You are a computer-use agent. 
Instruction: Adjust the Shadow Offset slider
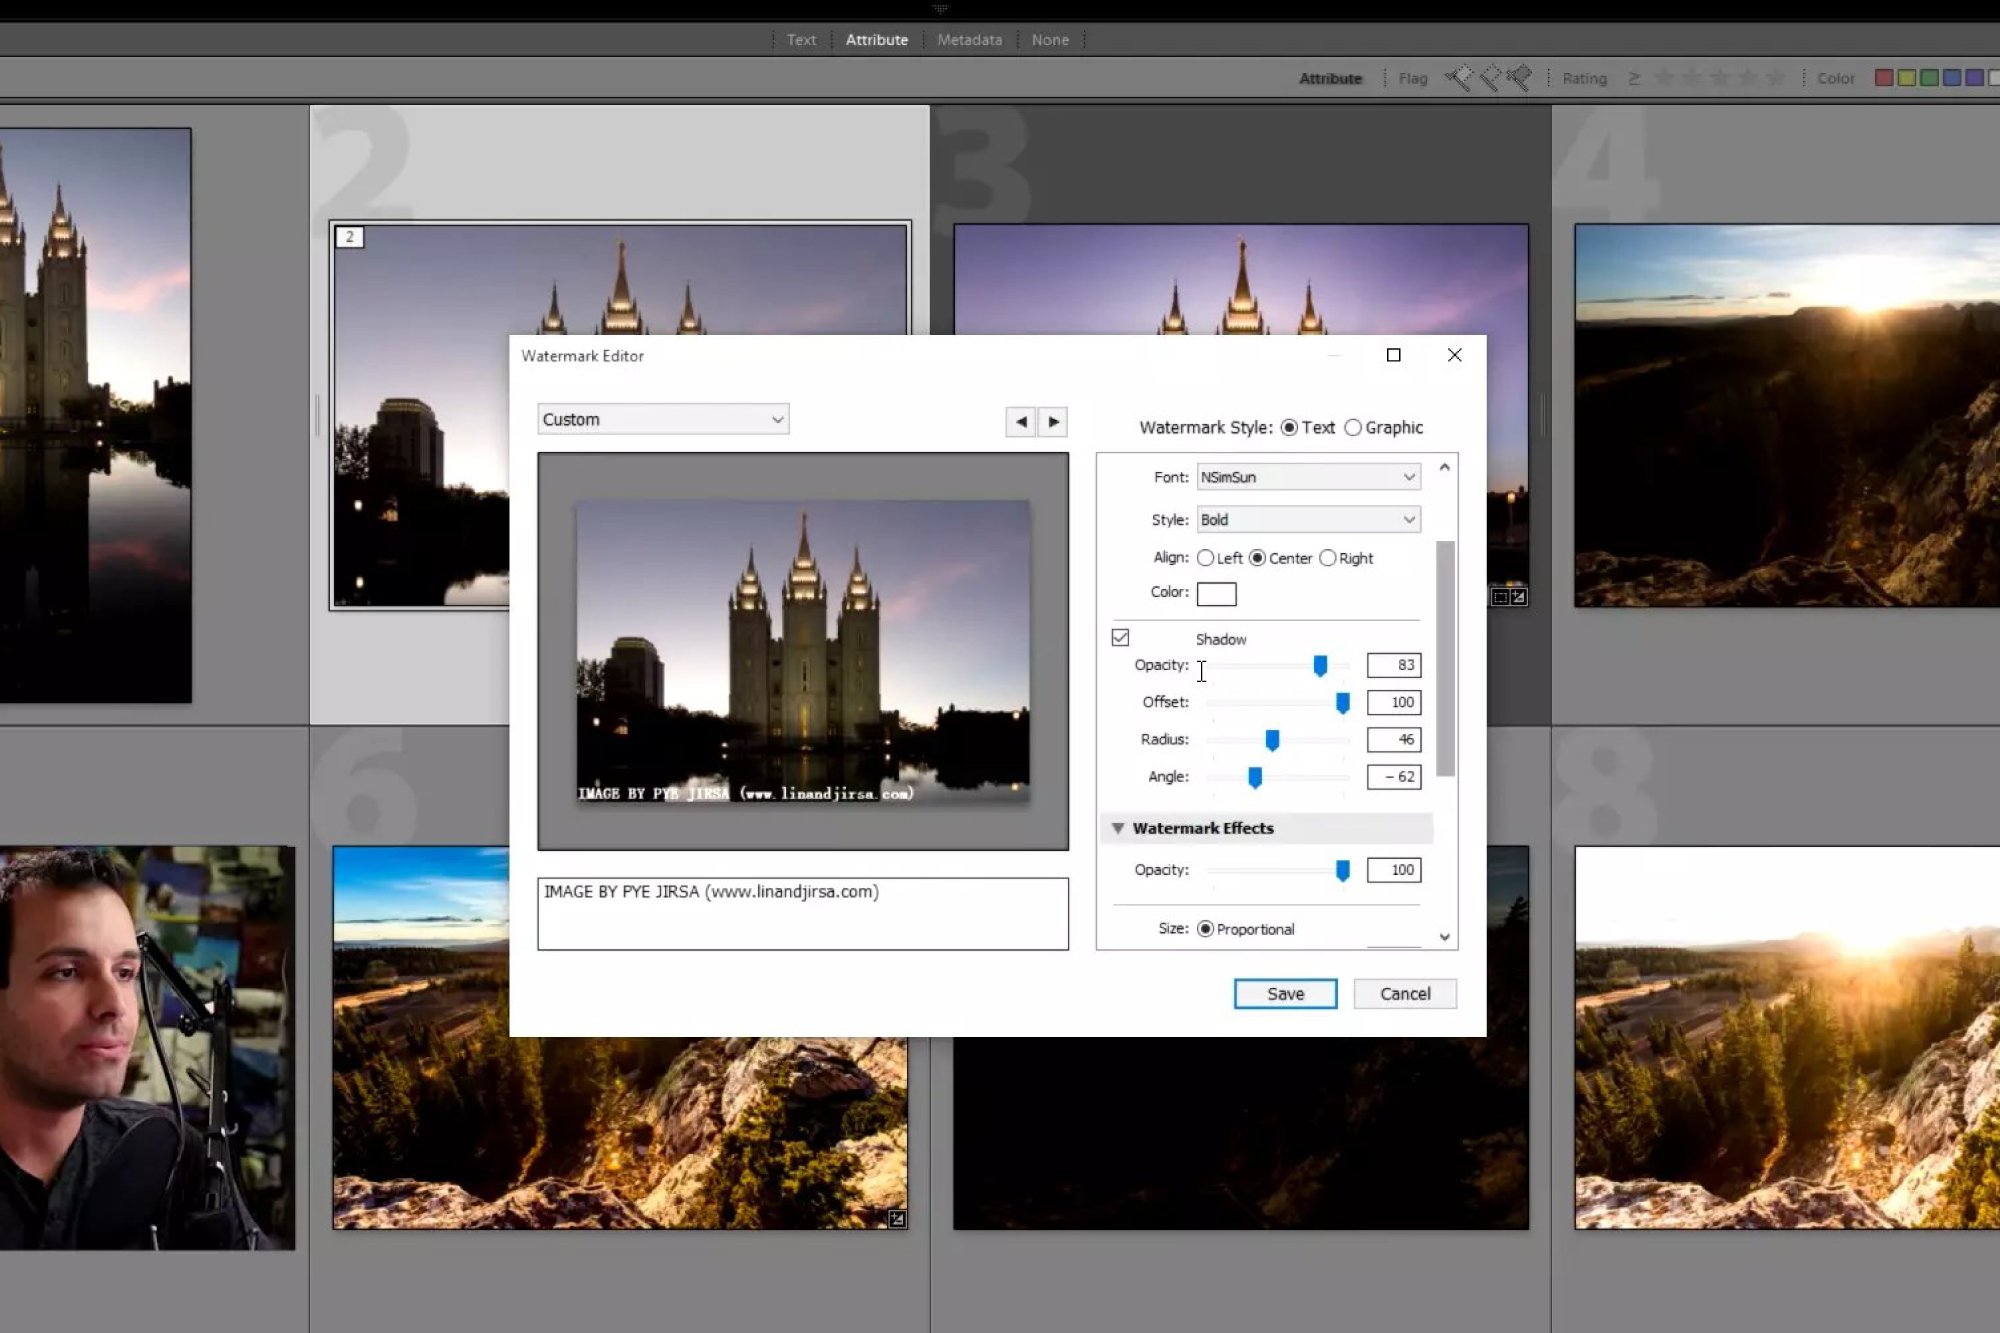click(1343, 703)
